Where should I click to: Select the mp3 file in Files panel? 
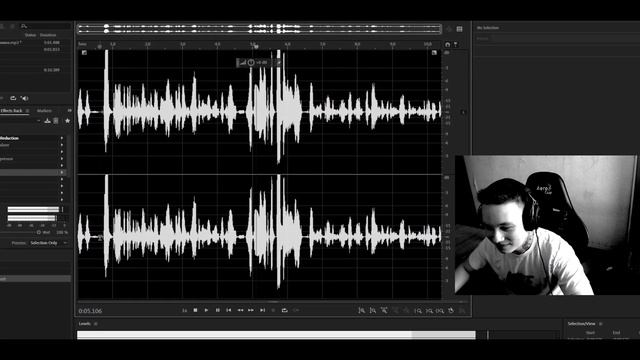12,42
